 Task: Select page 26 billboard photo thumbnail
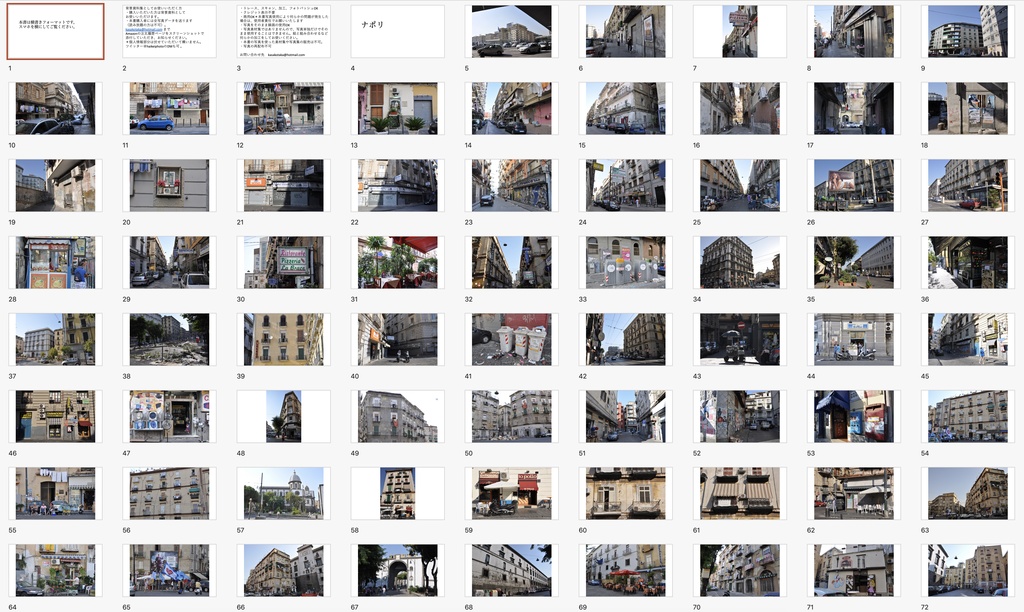tap(854, 185)
